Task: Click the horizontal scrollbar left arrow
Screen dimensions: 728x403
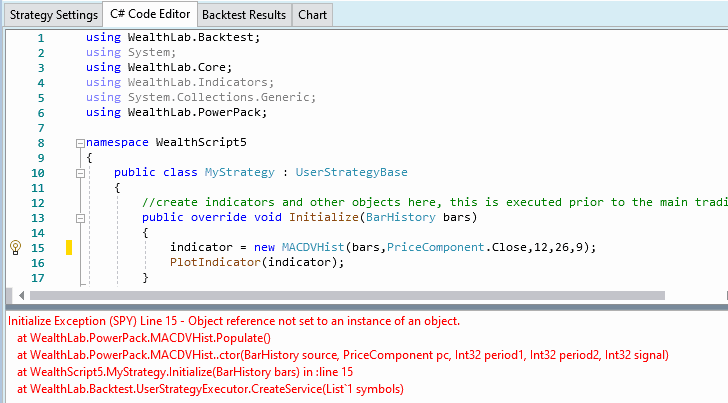Action: pos(21,295)
